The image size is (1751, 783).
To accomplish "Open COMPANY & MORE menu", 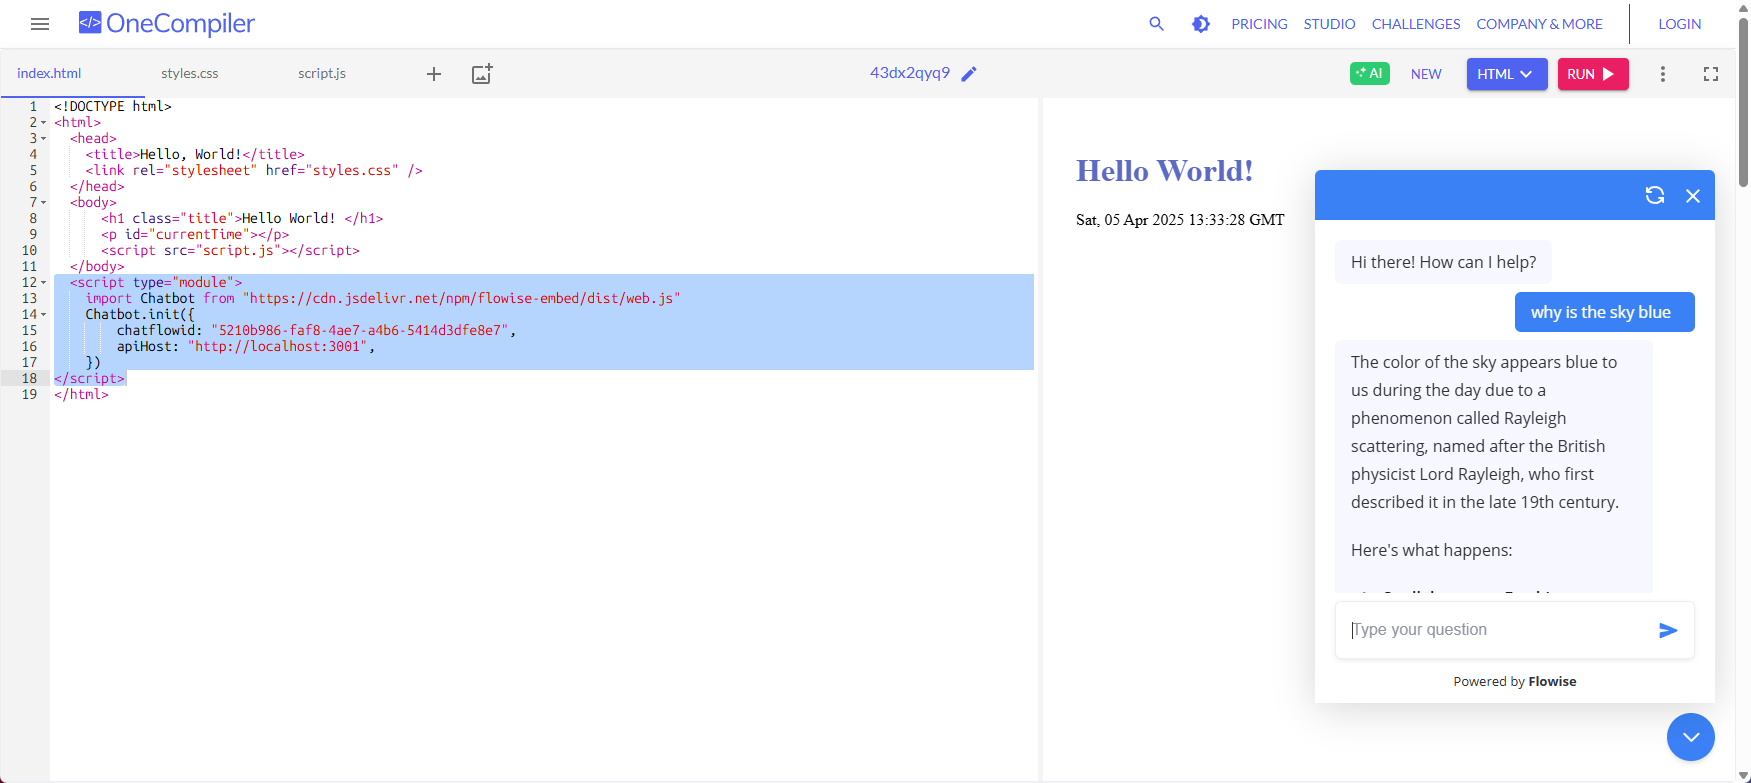I will click(x=1539, y=24).
